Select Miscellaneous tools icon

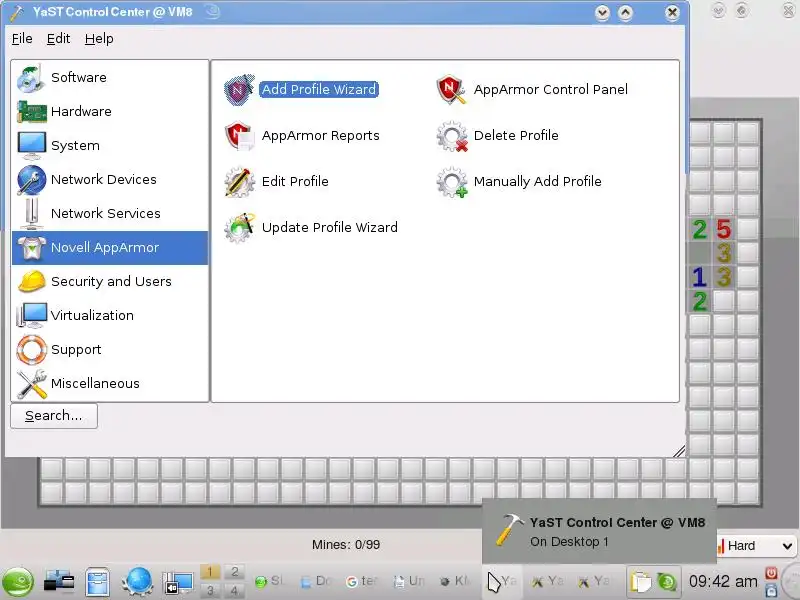tap(32, 384)
